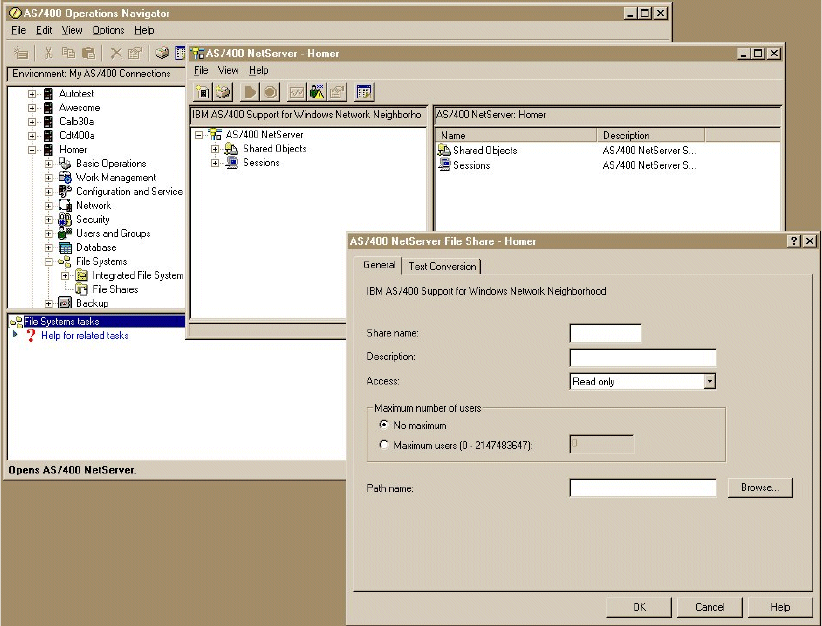Click the Paste icon in Operations Navigator toolbar
The height and width of the screenshot is (626, 822).
pyautogui.click(x=89, y=53)
